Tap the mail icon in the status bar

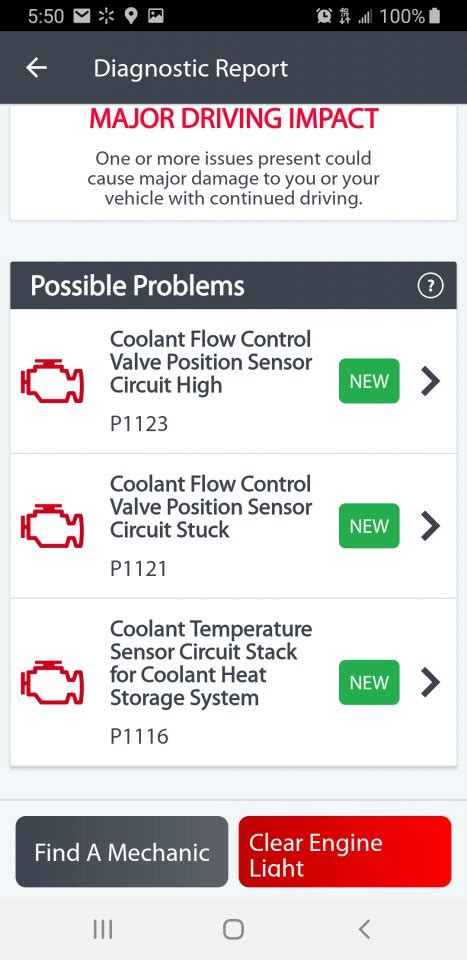click(x=82, y=16)
